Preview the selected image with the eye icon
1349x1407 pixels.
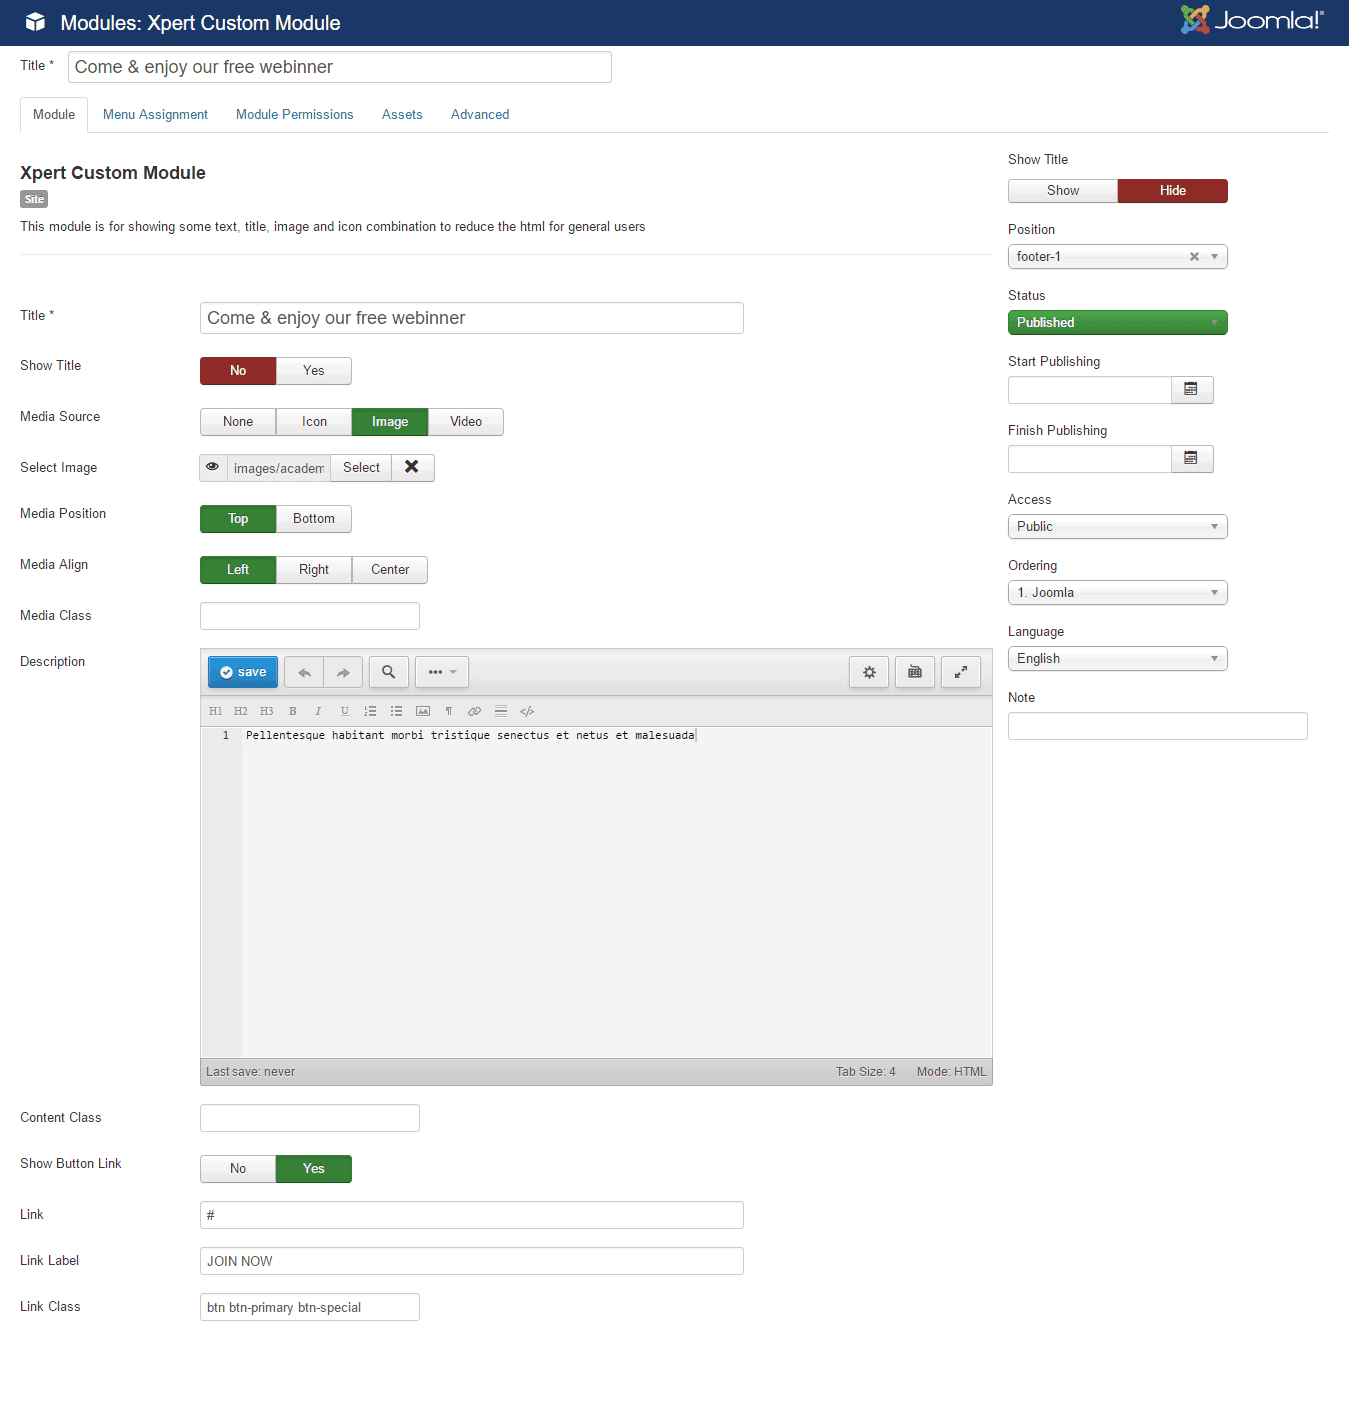pyautogui.click(x=213, y=468)
